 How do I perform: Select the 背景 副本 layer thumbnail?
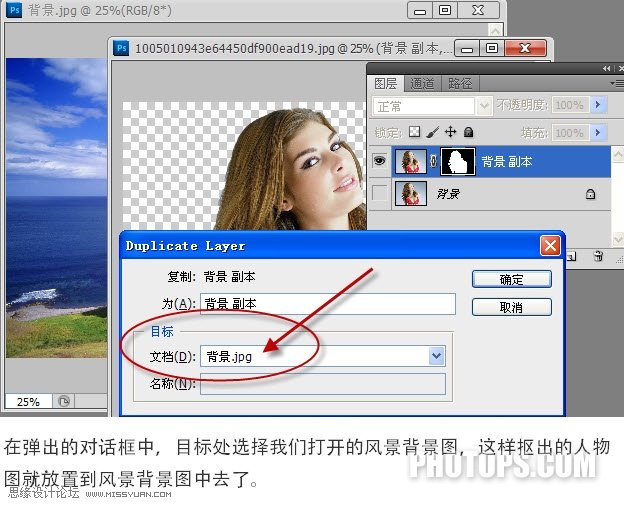click(411, 161)
